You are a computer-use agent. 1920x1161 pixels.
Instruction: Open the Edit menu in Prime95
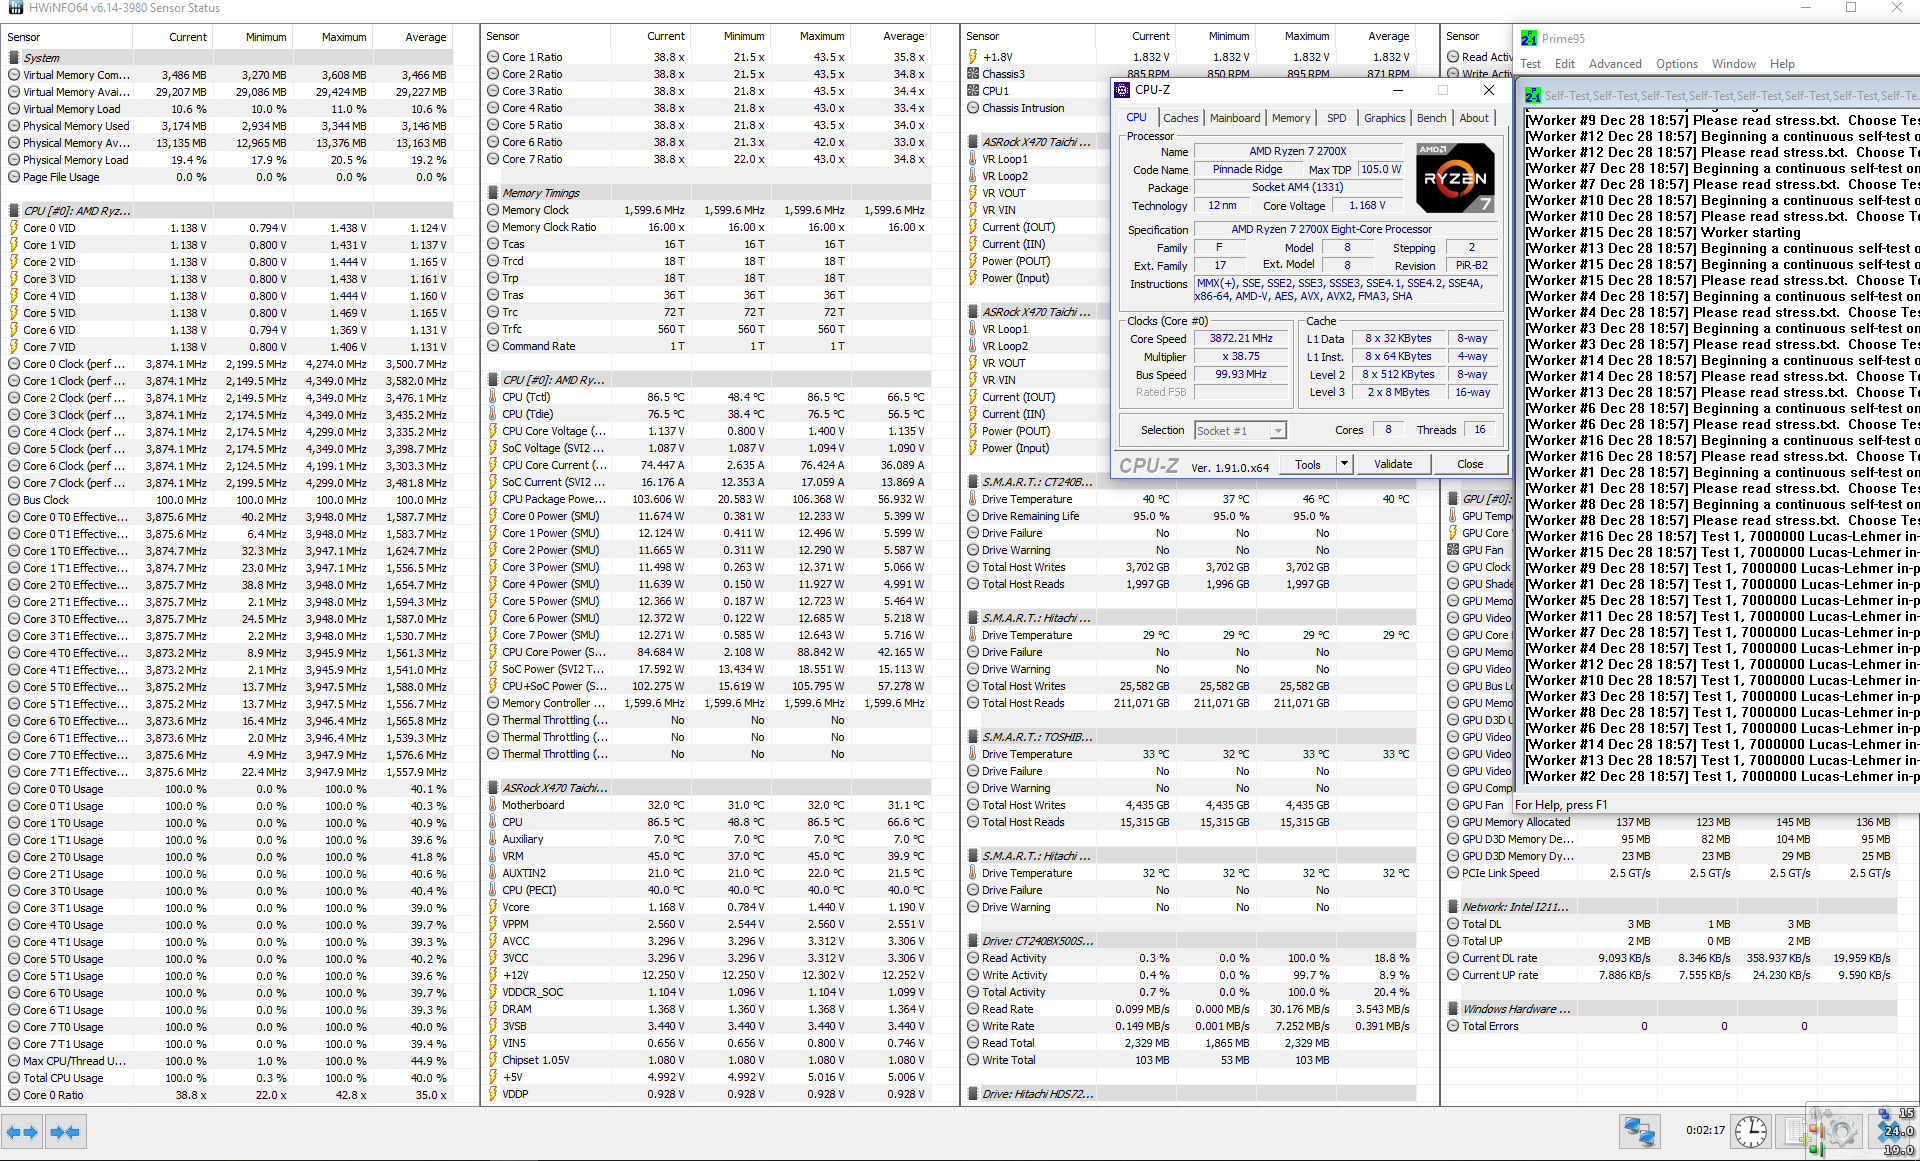[1564, 64]
